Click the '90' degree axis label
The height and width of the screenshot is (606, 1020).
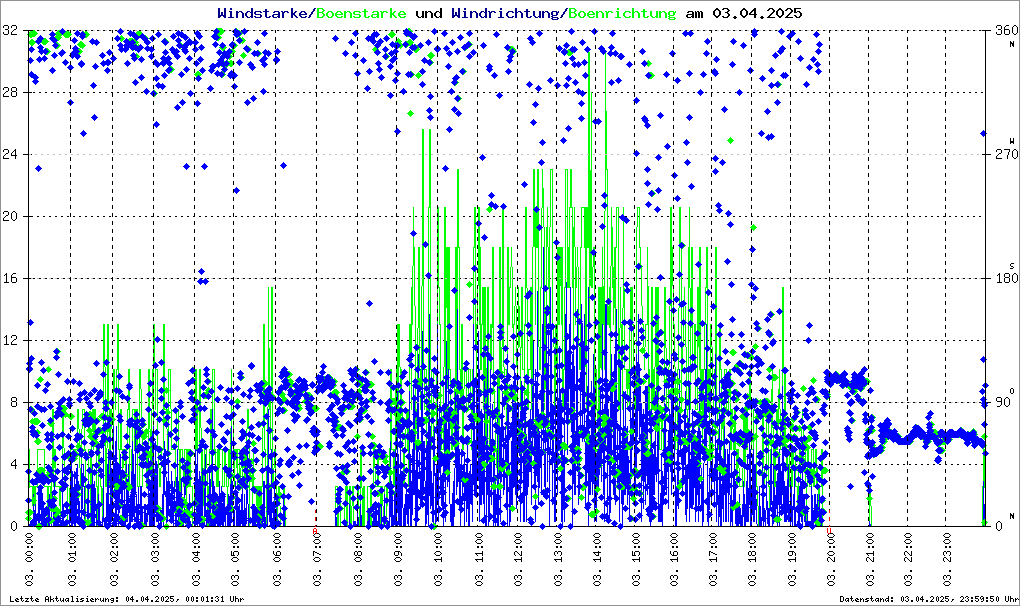point(1002,402)
